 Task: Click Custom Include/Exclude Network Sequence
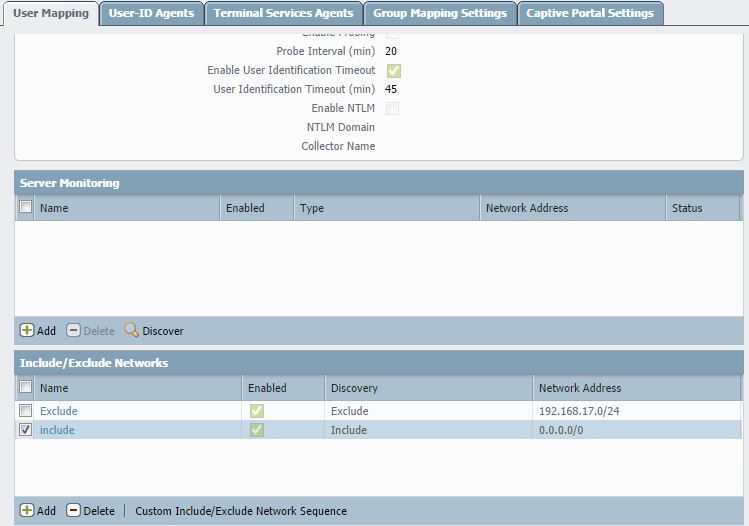(241, 511)
